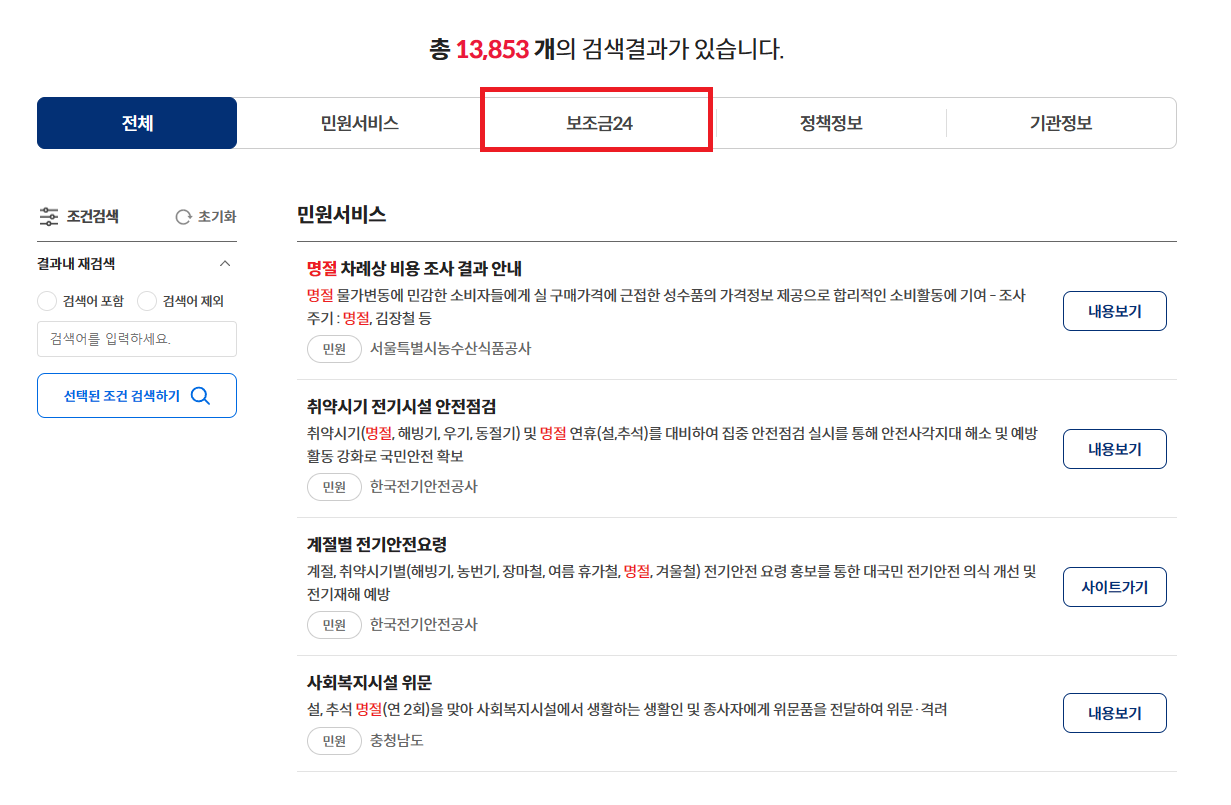Click 내용보기 for 취약시기 전기시설 안전점검
Viewport: 1231px width, 805px height.
(1114, 449)
